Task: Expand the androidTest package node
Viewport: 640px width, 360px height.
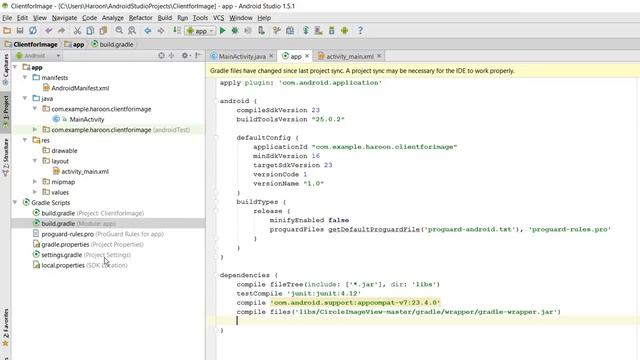Action: click(x=35, y=129)
